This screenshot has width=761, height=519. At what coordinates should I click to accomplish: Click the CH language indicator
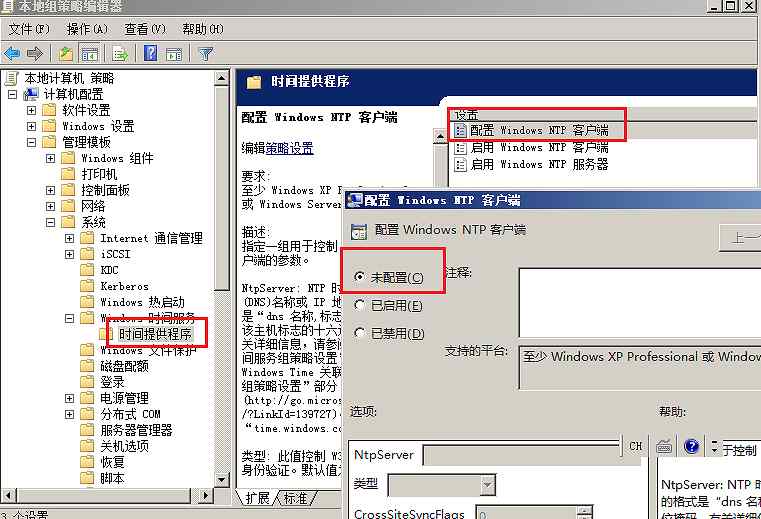[x=635, y=446]
